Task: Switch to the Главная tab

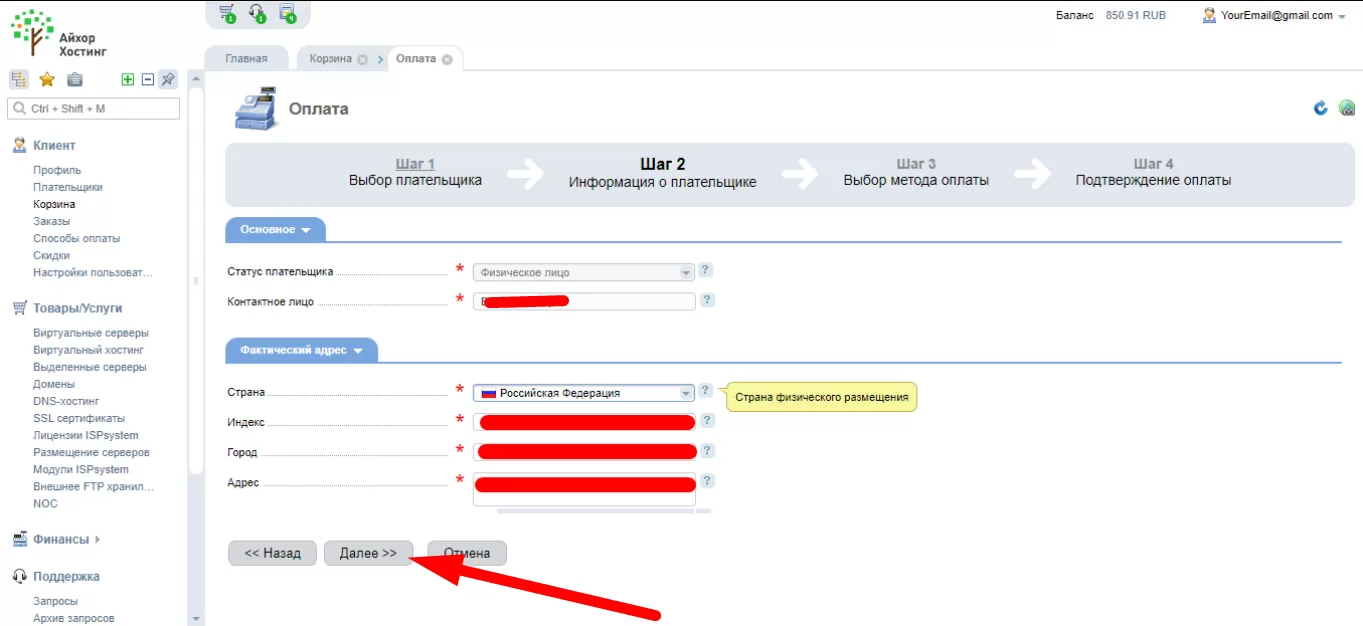Action: tap(246, 59)
